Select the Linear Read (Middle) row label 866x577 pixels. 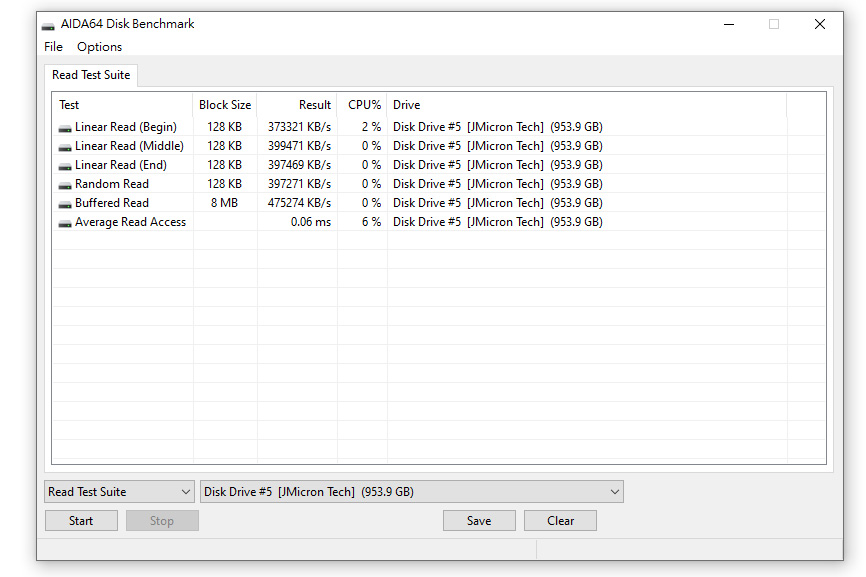(x=129, y=146)
